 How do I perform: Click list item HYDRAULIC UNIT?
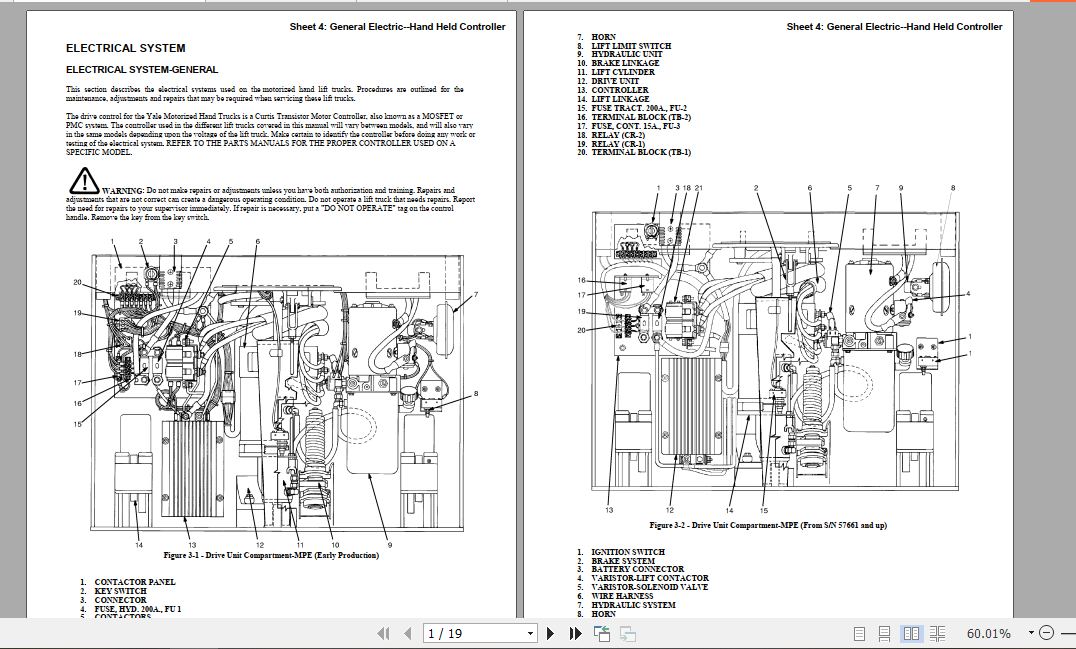click(x=620, y=54)
